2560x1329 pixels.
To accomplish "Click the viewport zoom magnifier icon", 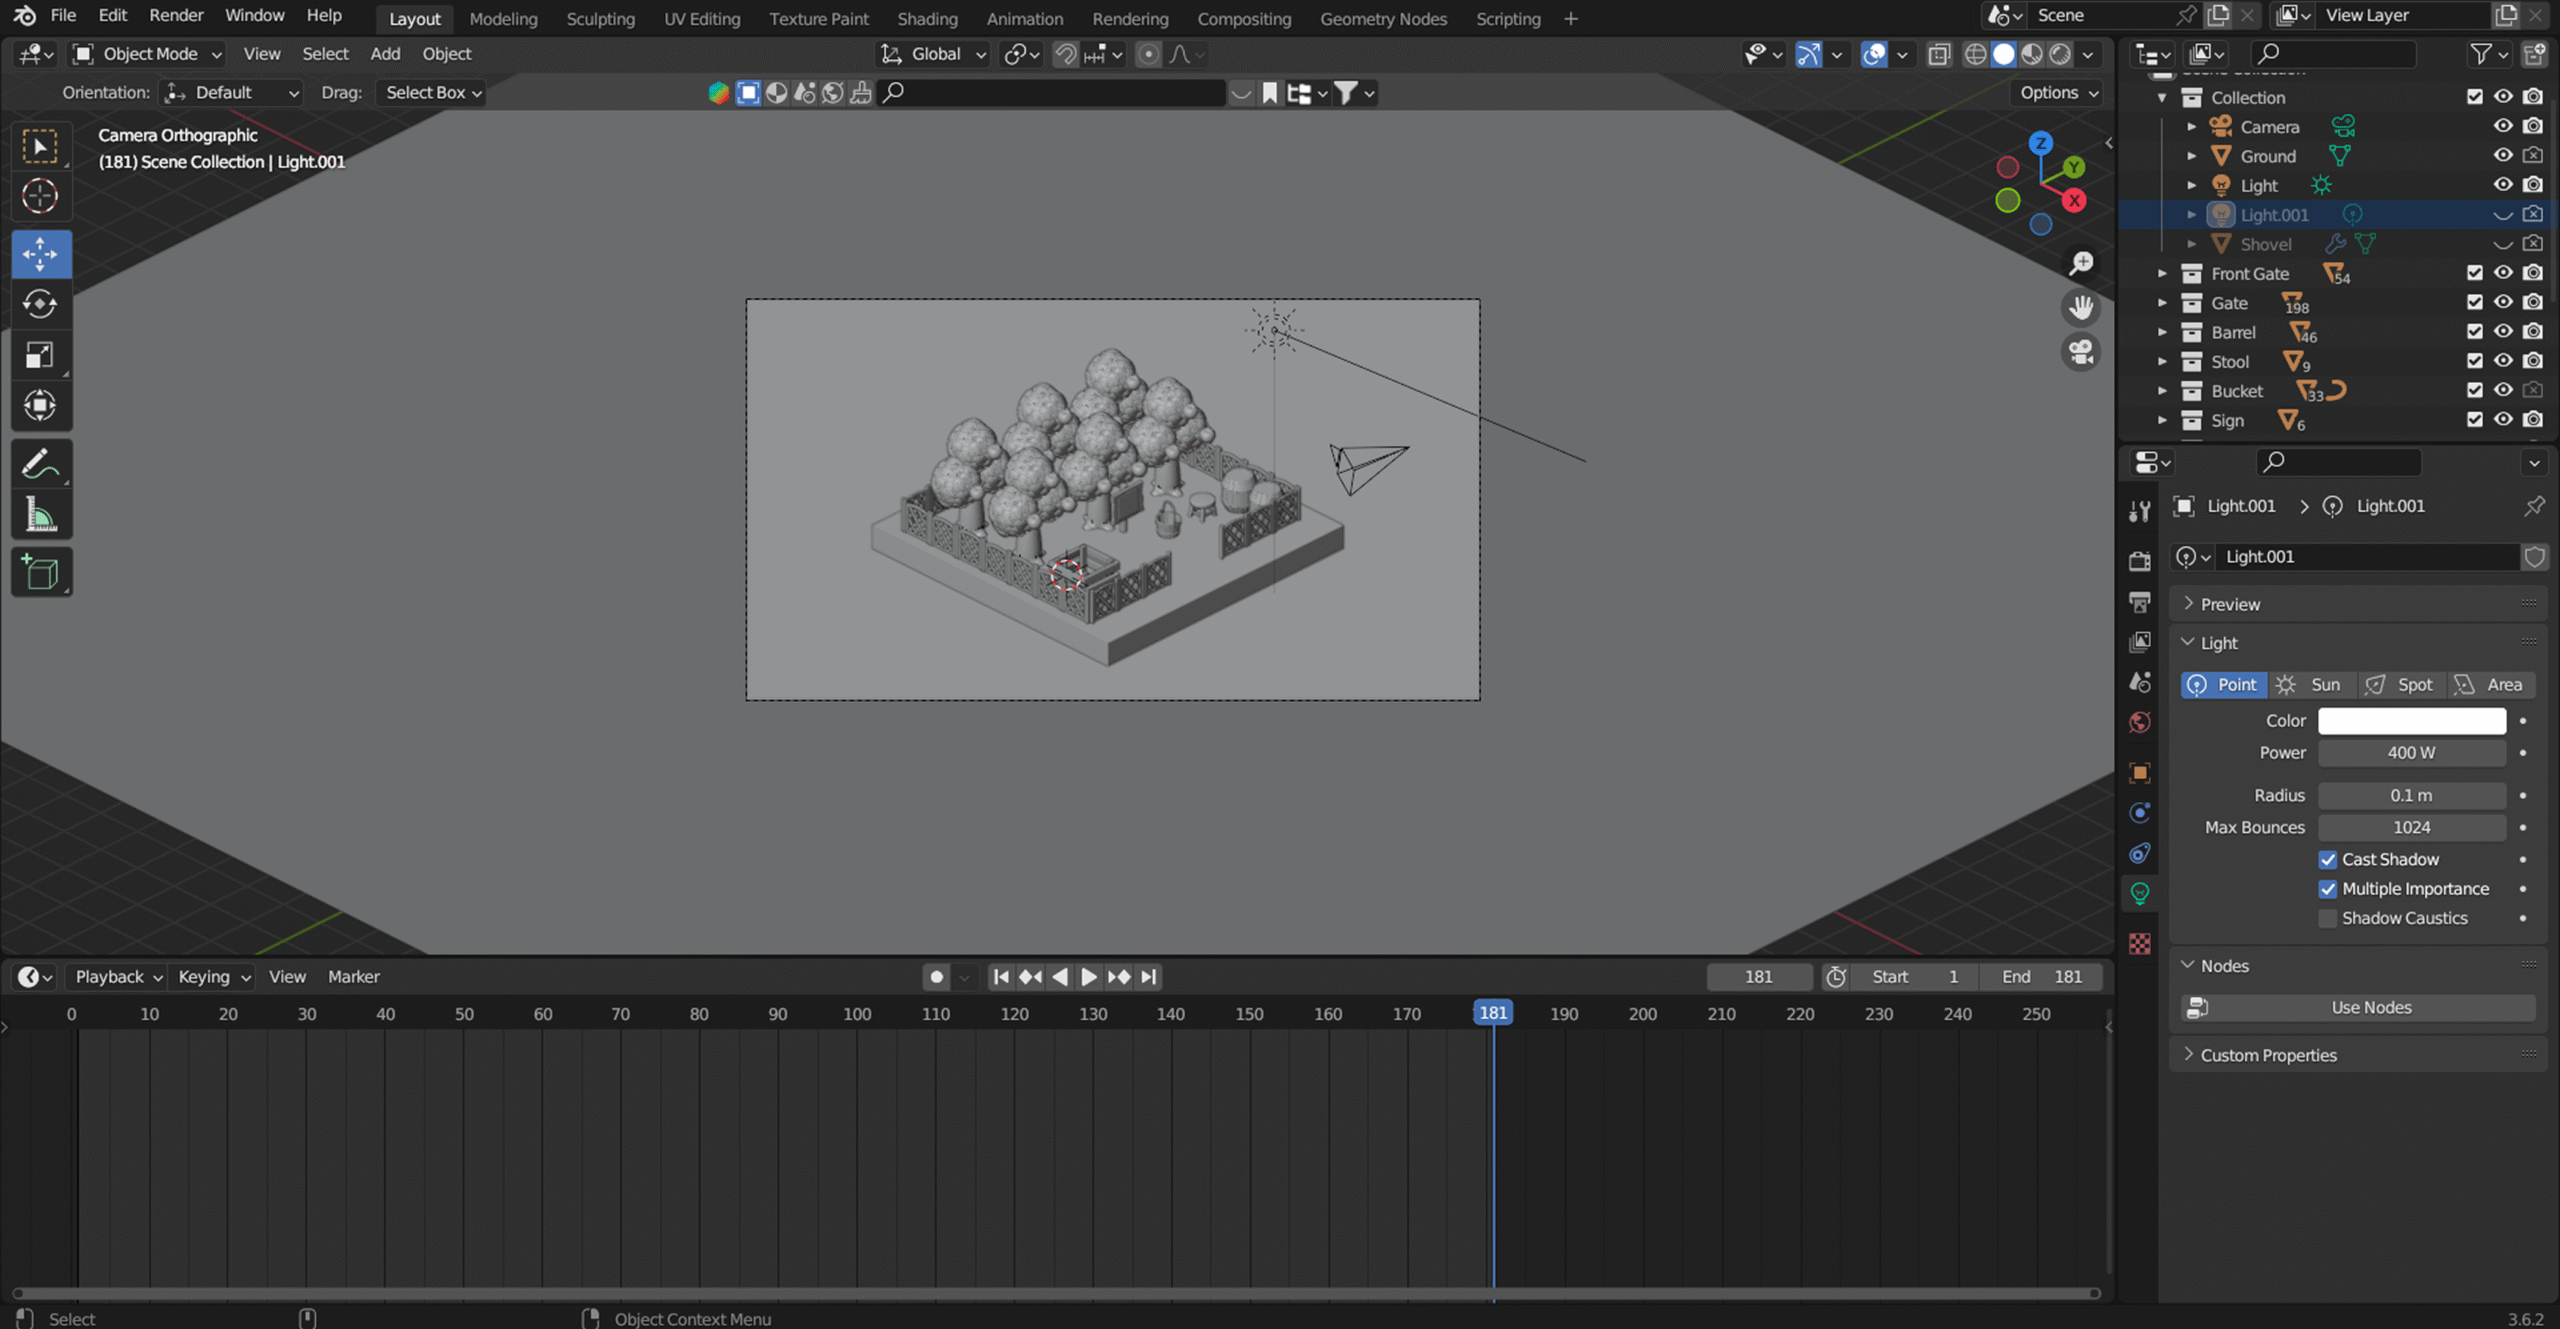I will pos(2081,263).
